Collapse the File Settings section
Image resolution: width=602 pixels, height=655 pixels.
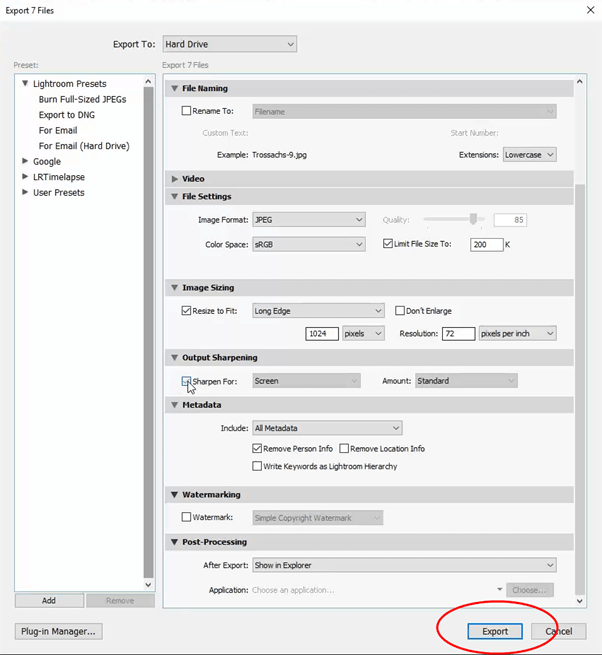pyautogui.click(x=175, y=196)
